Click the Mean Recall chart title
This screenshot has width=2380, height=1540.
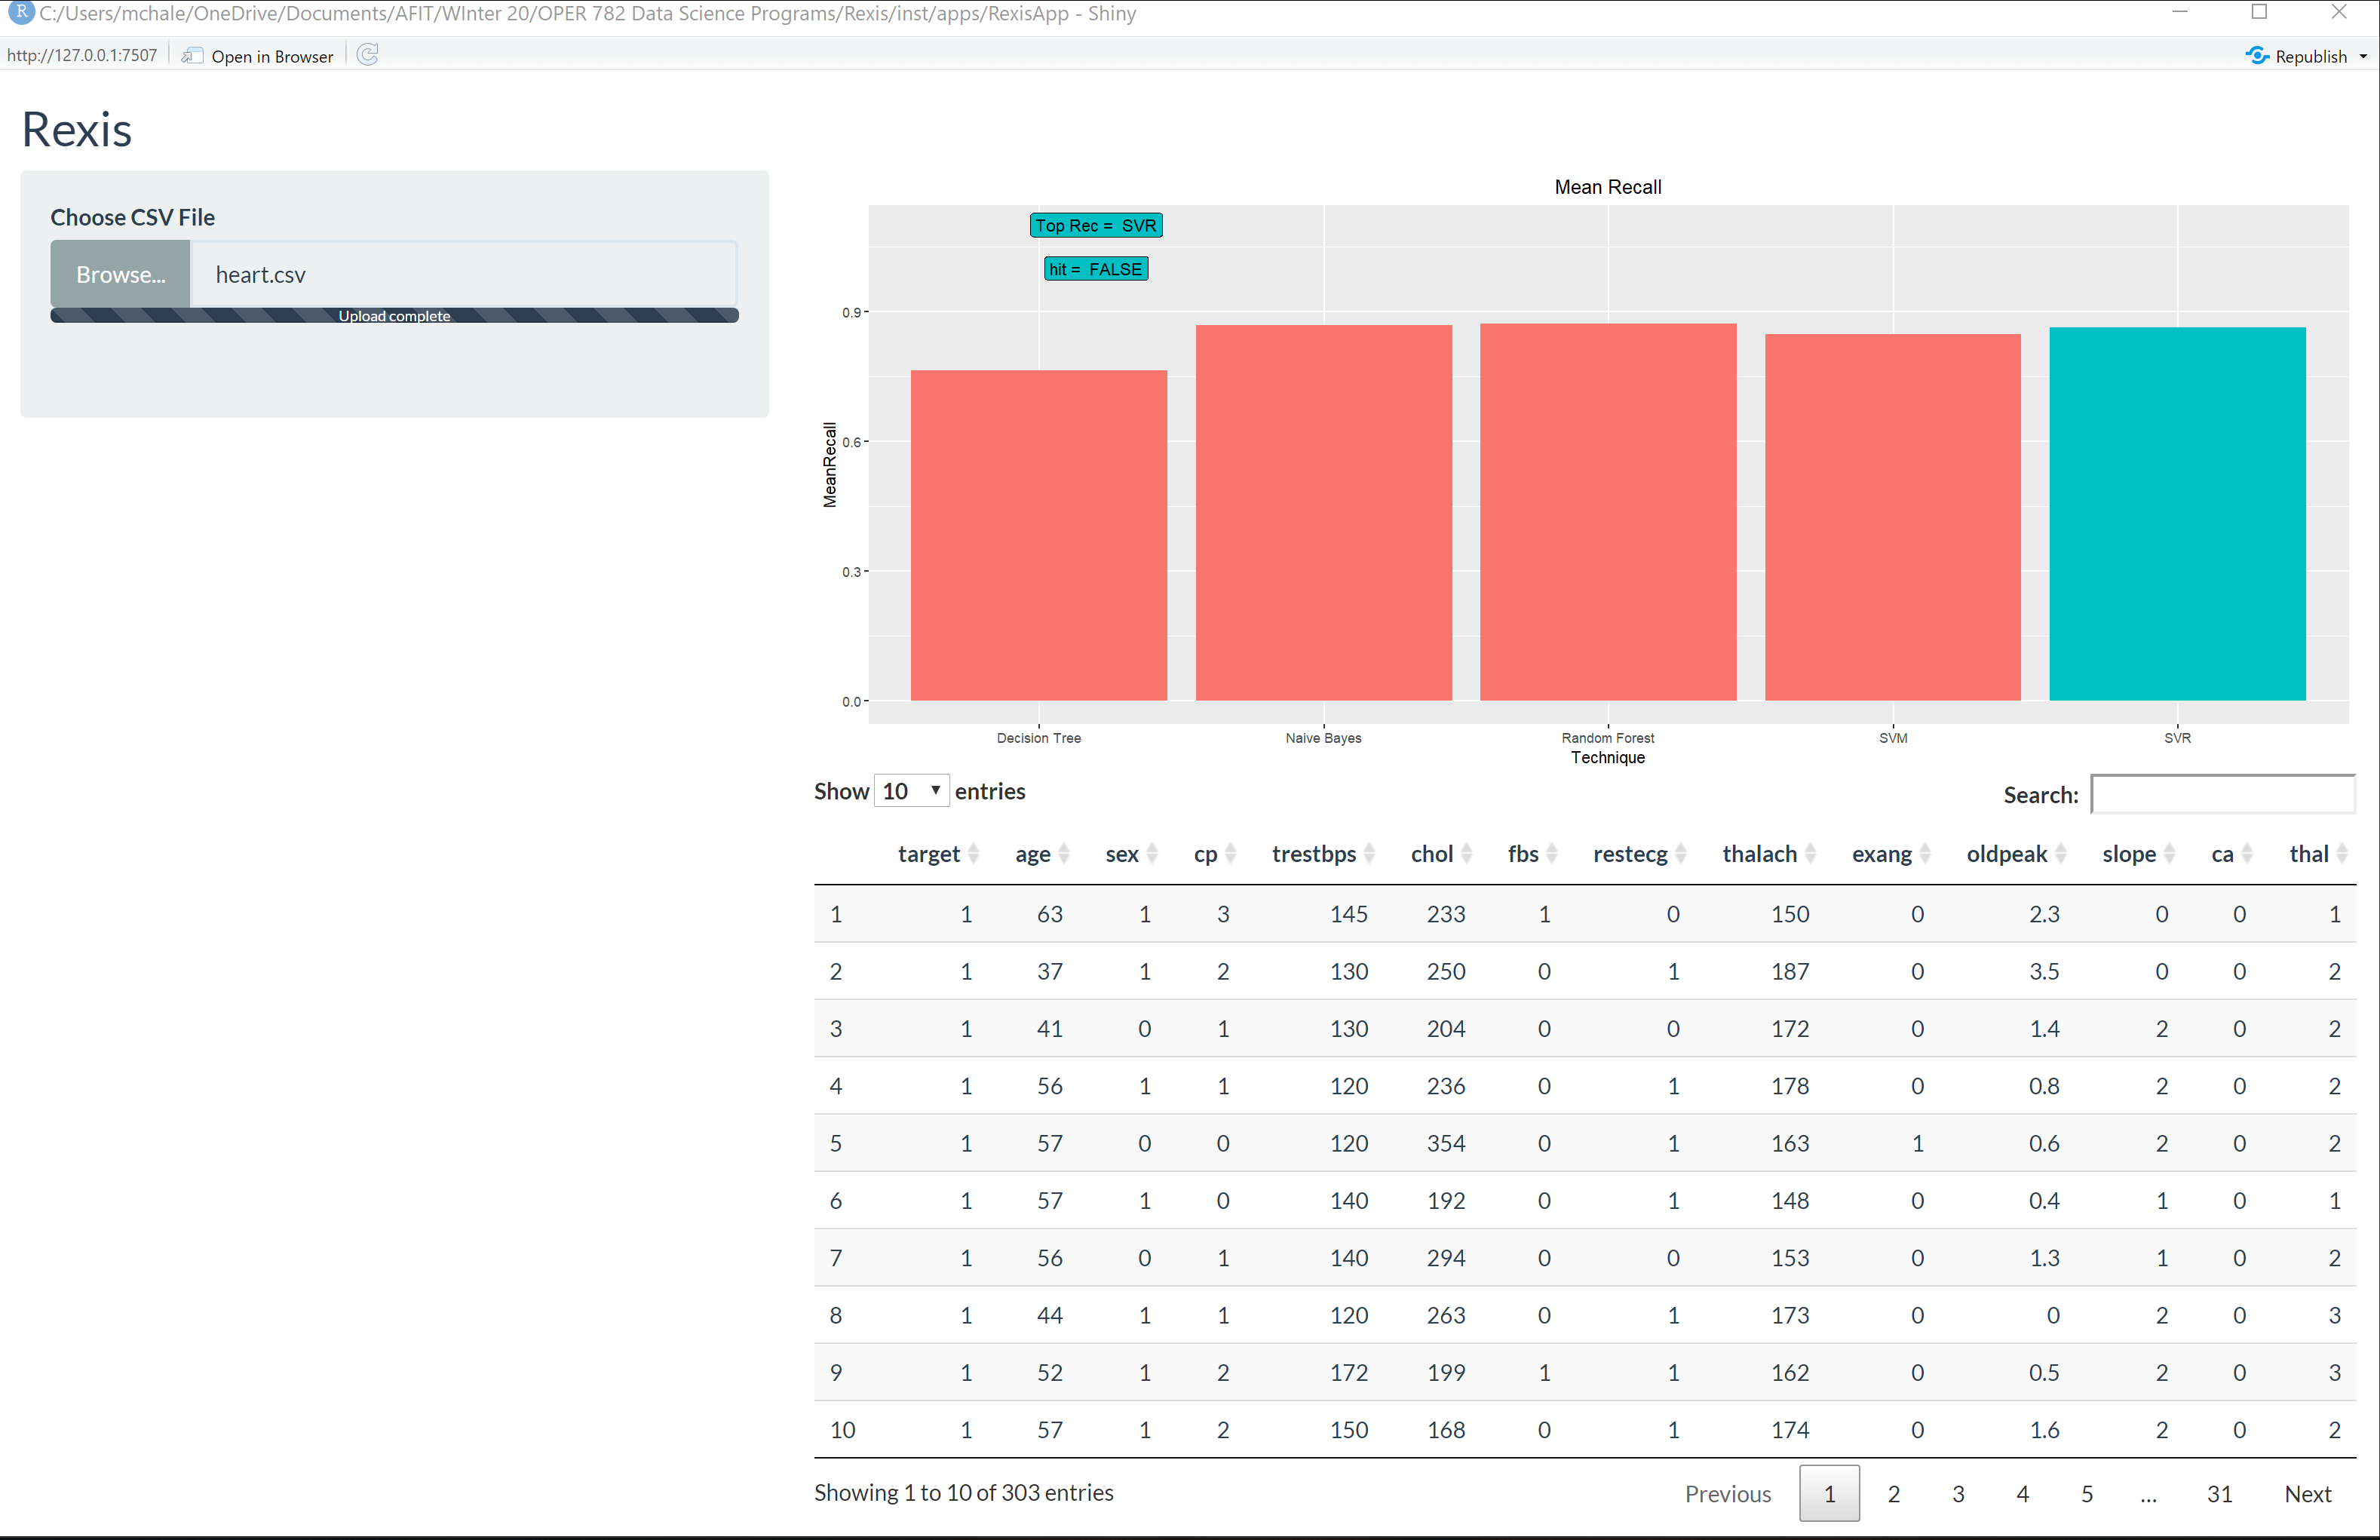coord(1607,187)
